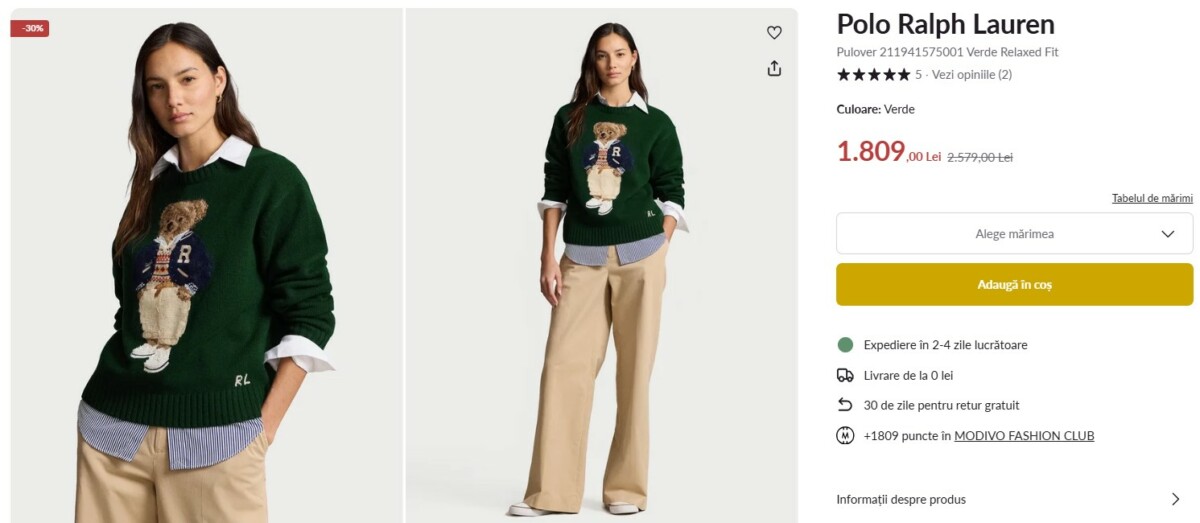Click the size dropdown chevron arrow
This screenshot has width=1200, height=523.
point(1167,234)
